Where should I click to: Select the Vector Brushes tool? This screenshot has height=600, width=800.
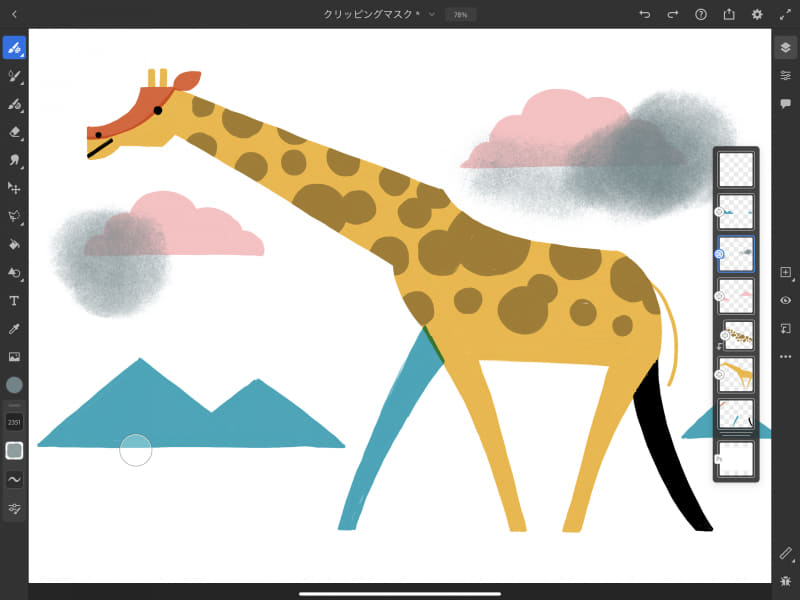(14, 105)
